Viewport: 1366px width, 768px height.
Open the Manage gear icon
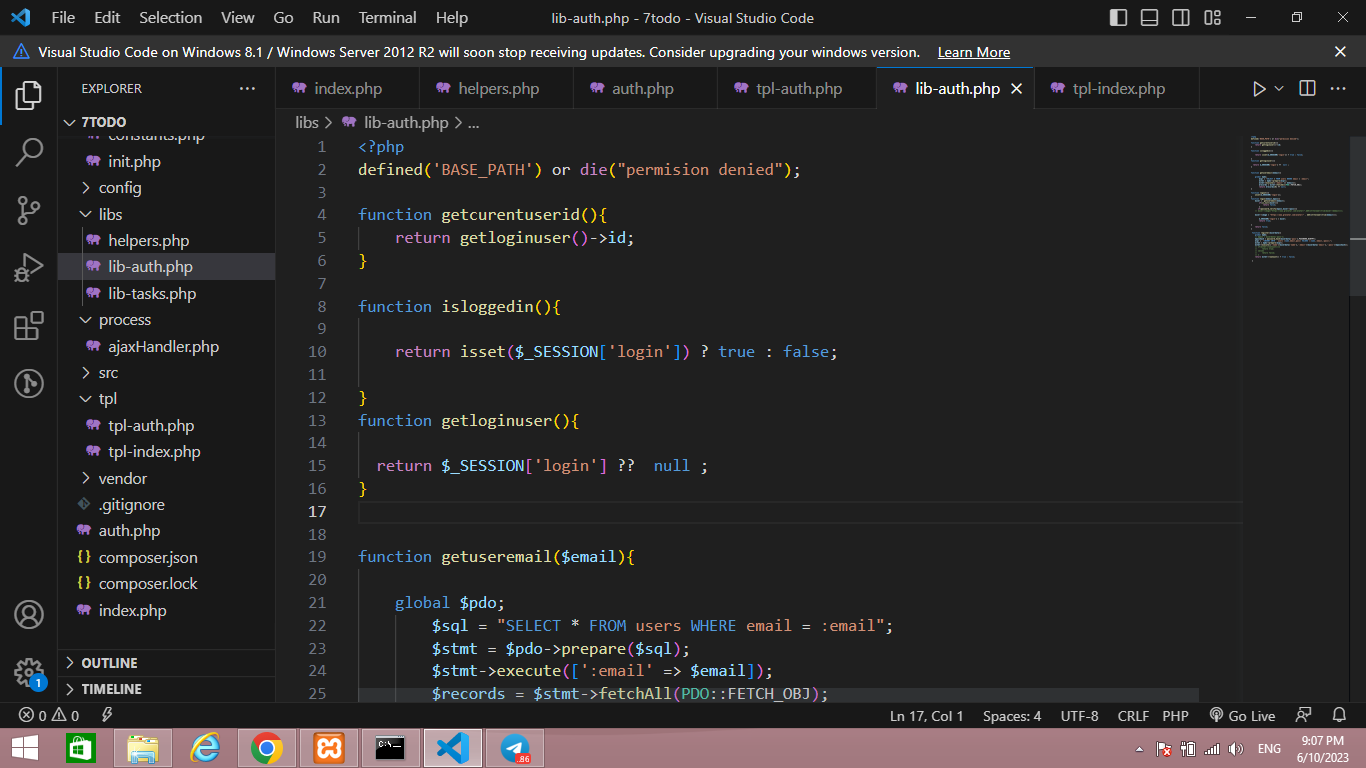point(28,671)
